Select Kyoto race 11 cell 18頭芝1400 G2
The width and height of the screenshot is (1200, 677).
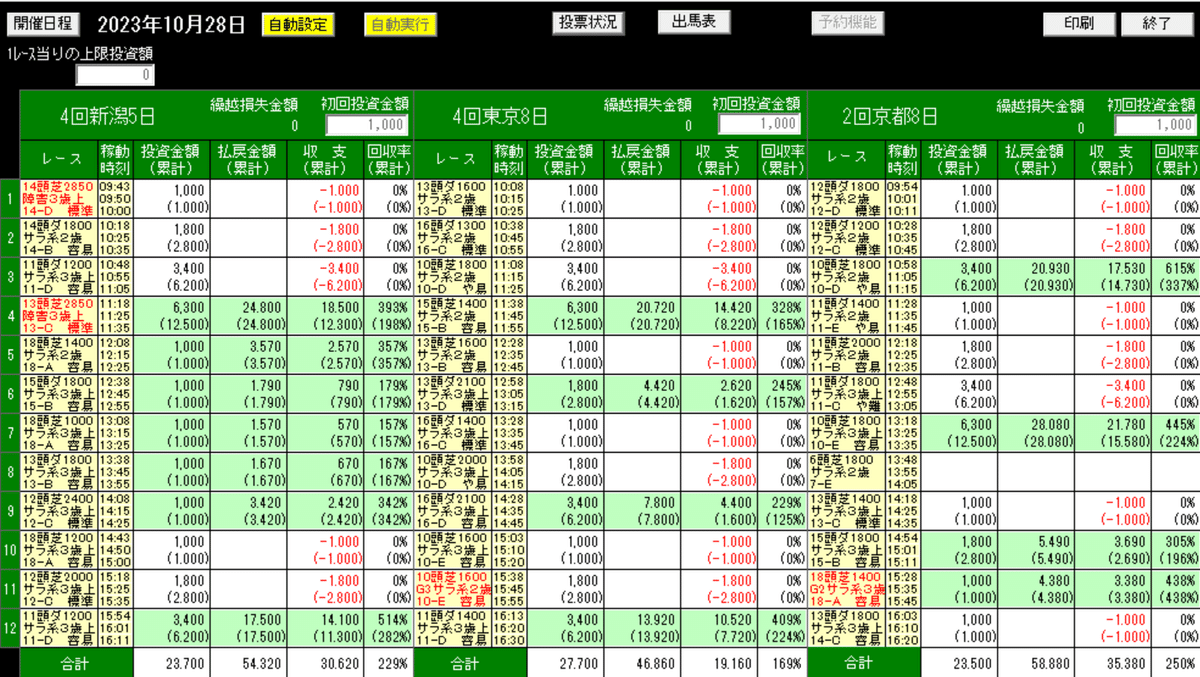click(x=846, y=589)
